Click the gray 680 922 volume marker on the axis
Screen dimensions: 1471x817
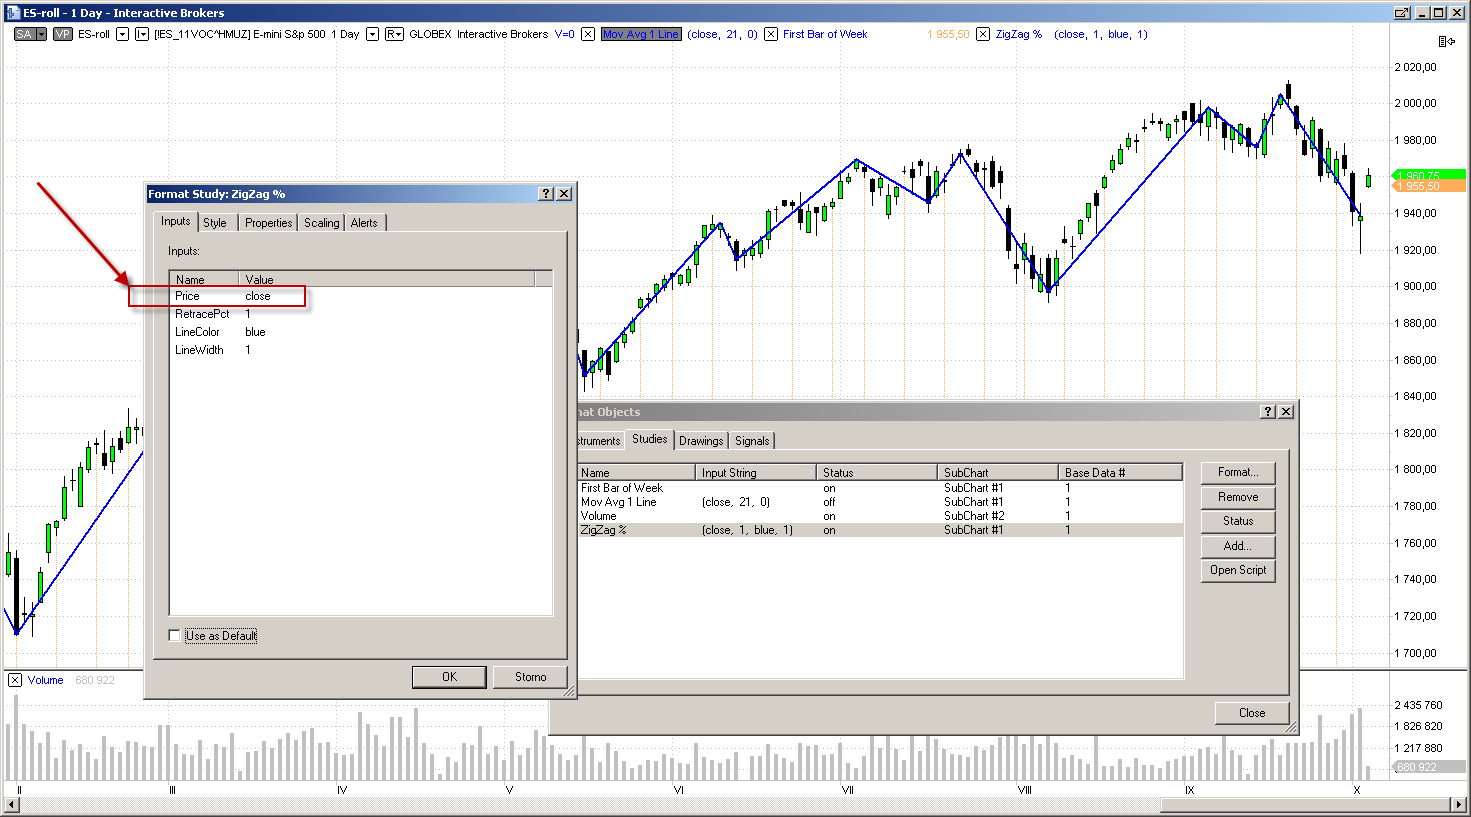pyautogui.click(x=1430, y=767)
